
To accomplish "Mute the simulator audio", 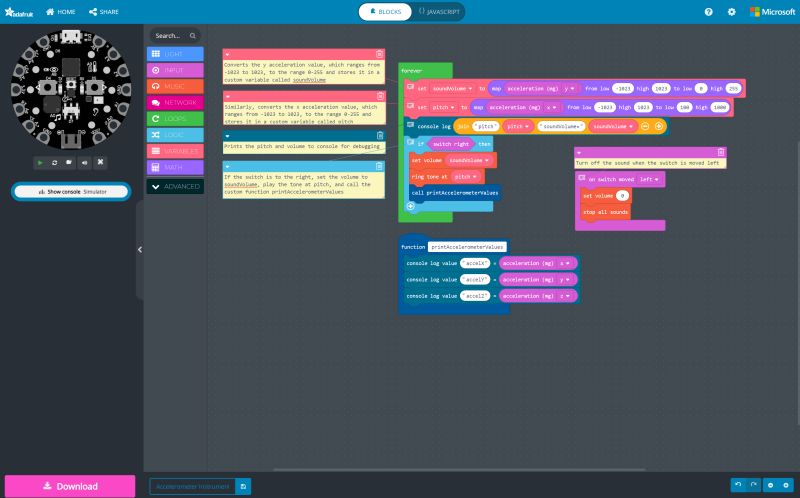I will tap(85, 162).
